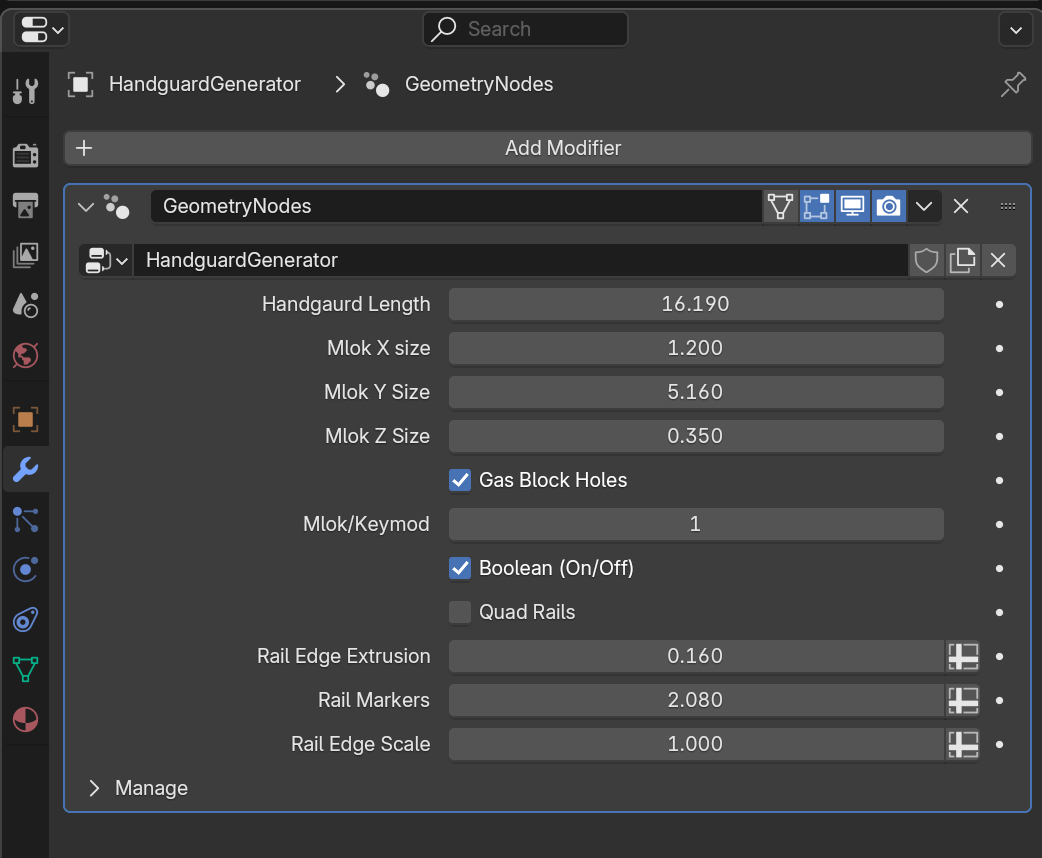Collapse the GeometryNodes modifier panel

(x=85, y=206)
